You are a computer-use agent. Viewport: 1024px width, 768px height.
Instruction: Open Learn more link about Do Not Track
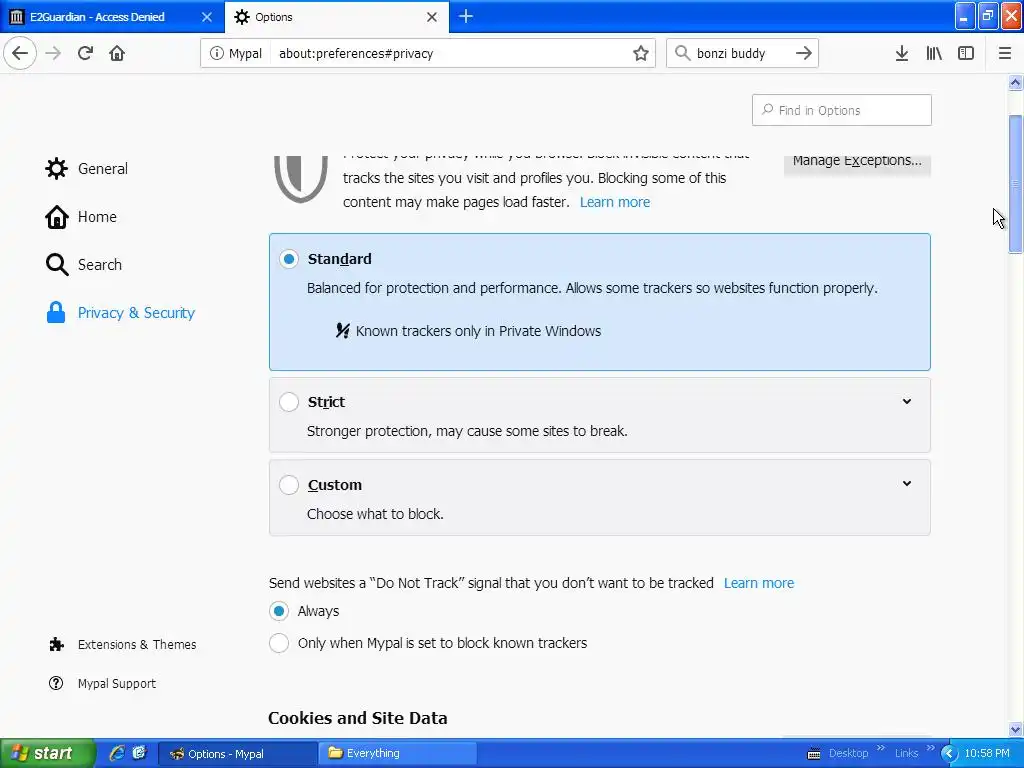pyautogui.click(x=759, y=583)
